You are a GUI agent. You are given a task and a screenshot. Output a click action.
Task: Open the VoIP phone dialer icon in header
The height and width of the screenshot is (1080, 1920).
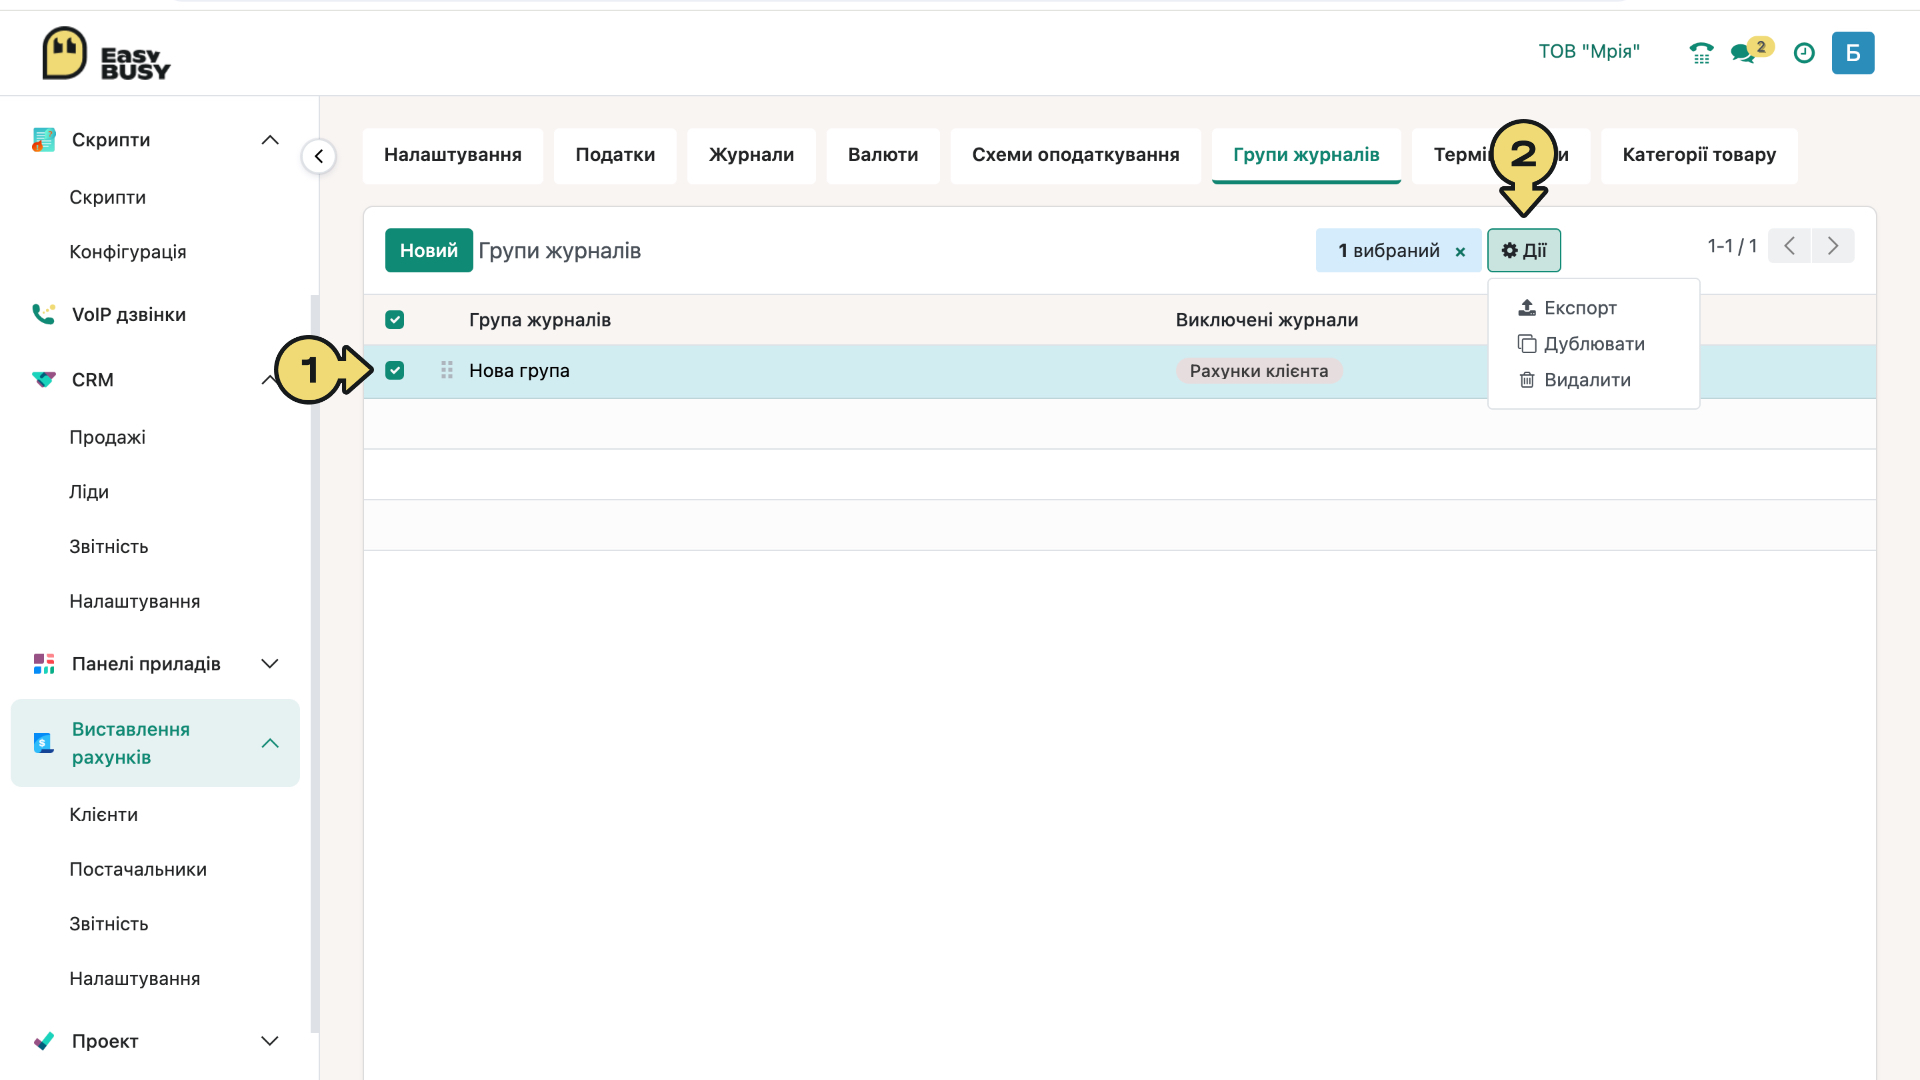click(x=1701, y=53)
